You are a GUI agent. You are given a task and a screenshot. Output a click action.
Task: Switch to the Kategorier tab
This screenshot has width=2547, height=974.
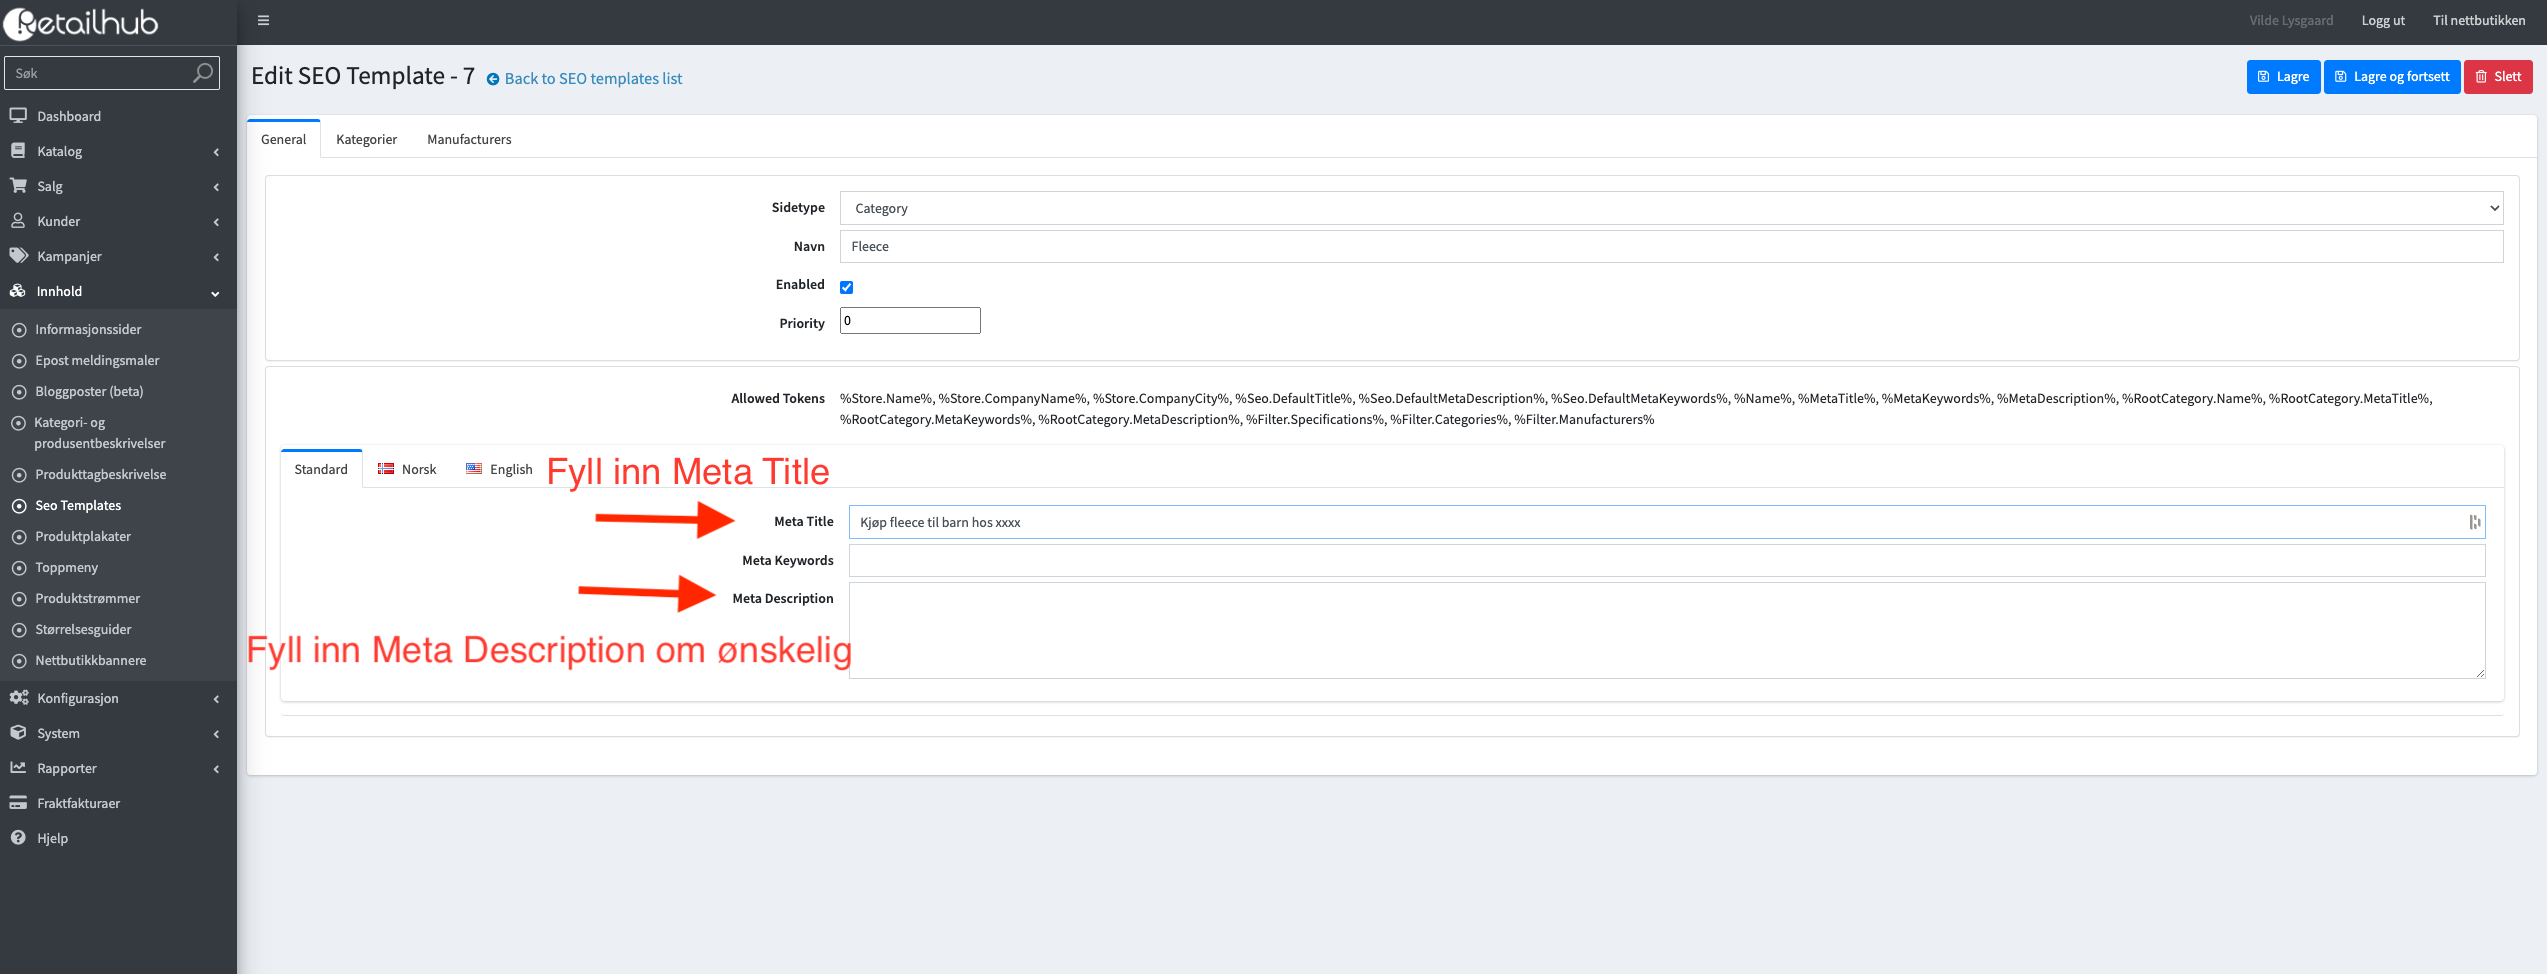[x=366, y=139]
